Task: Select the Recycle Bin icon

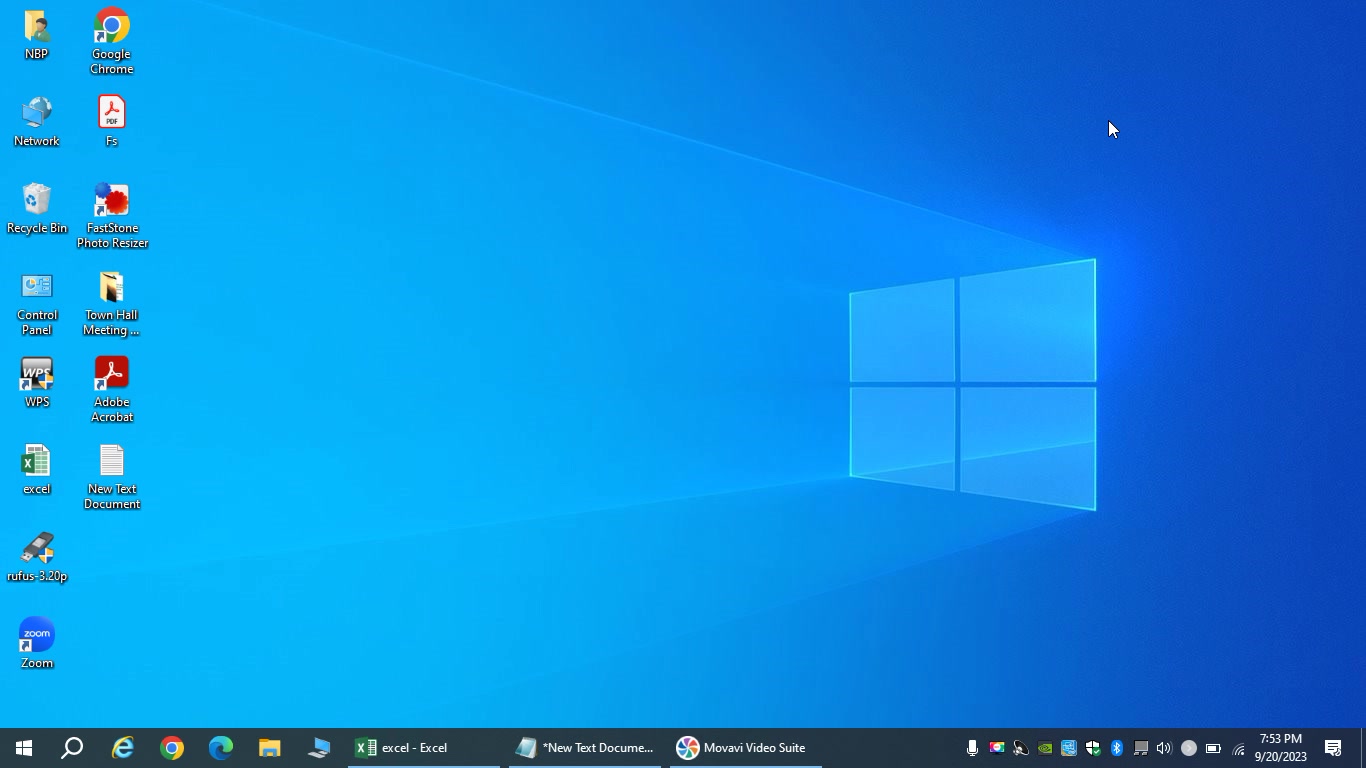Action: [37, 209]
